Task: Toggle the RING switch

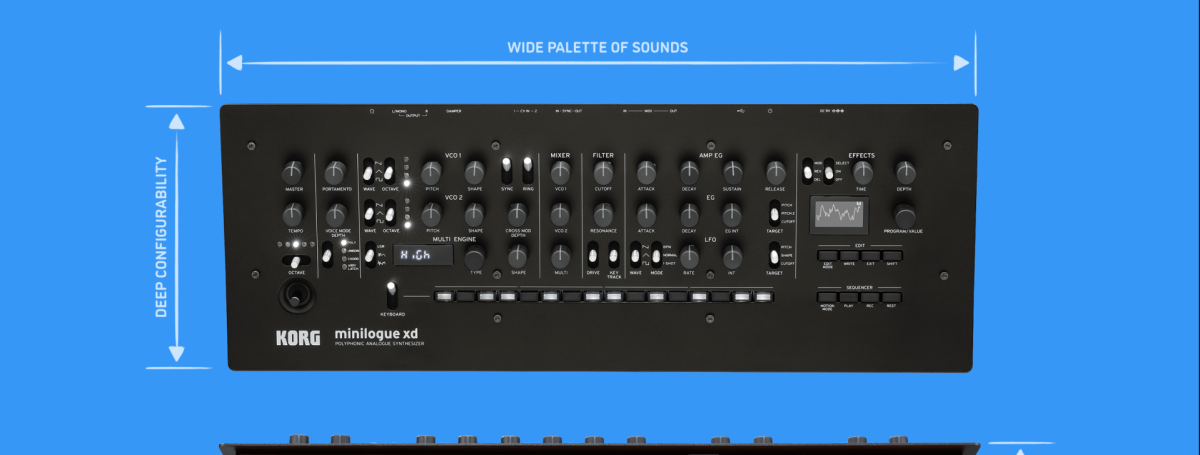Action: tap(528, 168)
